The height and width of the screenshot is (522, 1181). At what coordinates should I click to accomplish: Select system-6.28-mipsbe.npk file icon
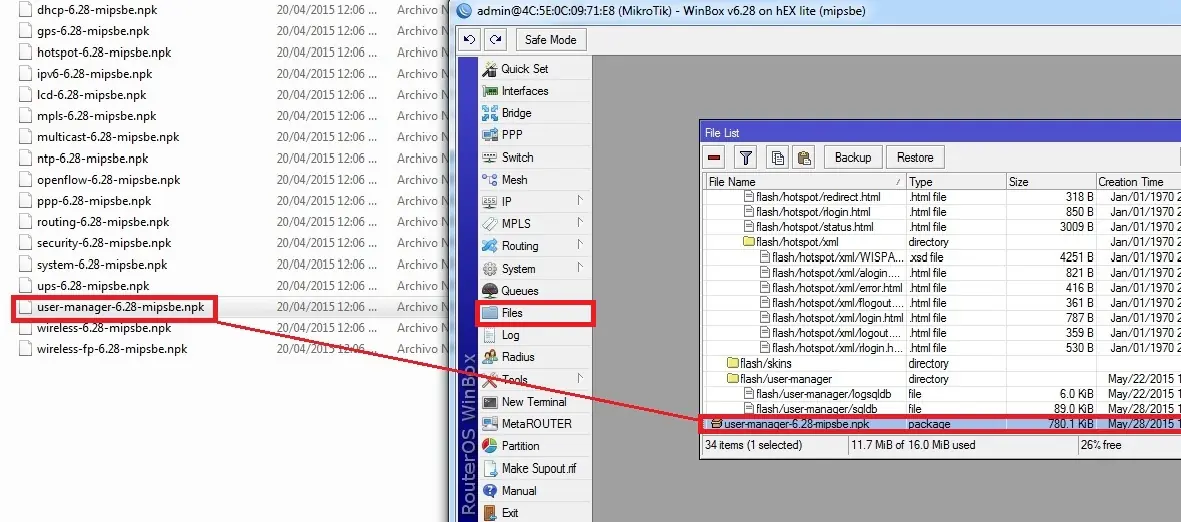(x=25, y=264)
